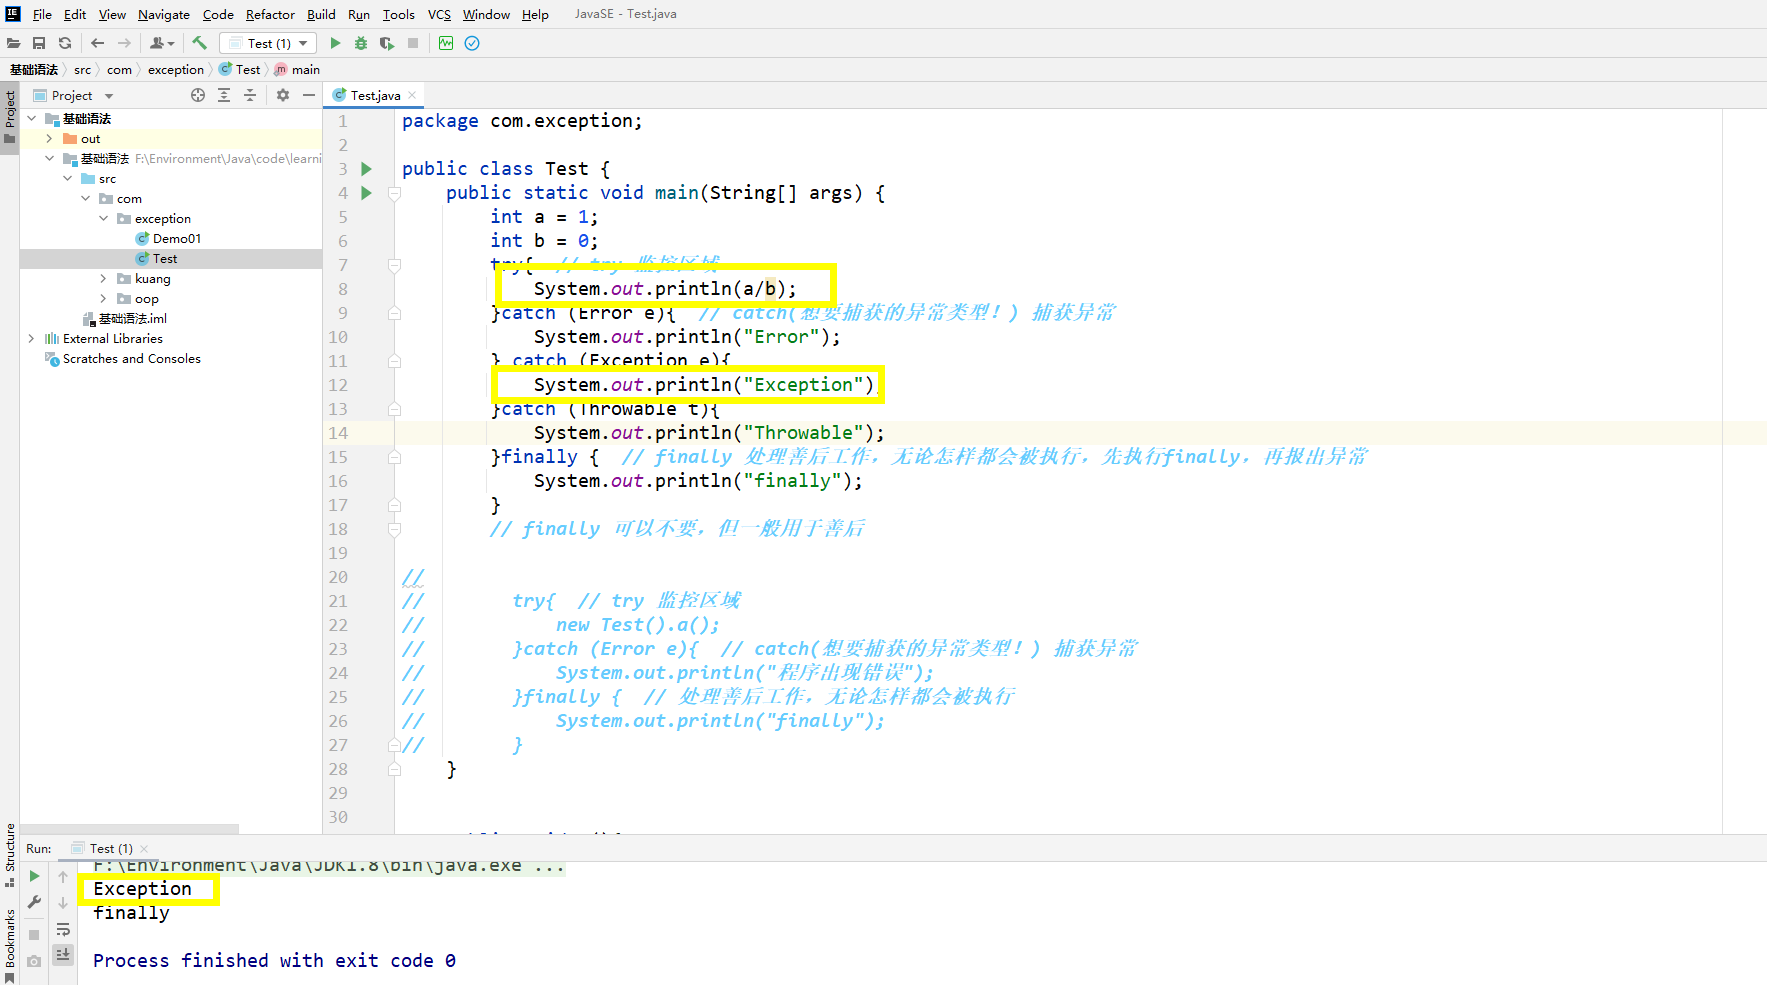Toggle the Bookmarks tool window side tab
This screenshot has width=1767, height=985.
(x=10, y=946)
